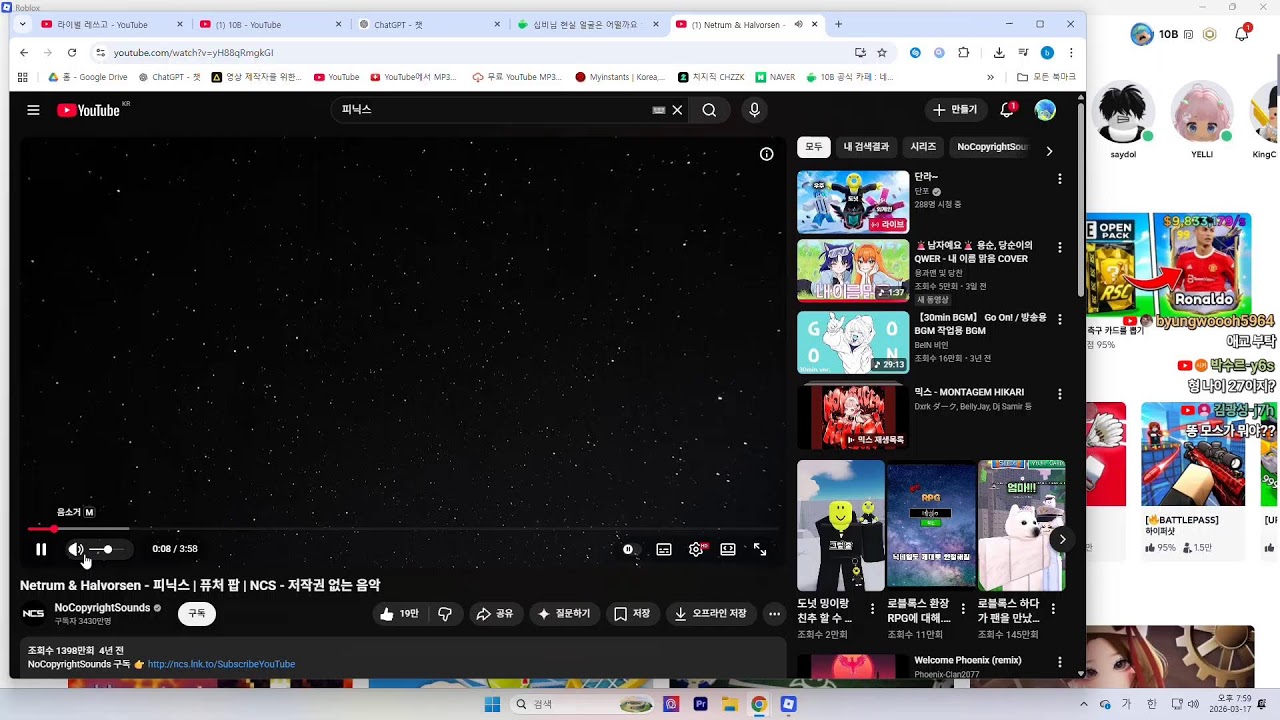Select the 시리즈 filter chip
Viewport: 1280px width, 720px height.
pos(923,147)
